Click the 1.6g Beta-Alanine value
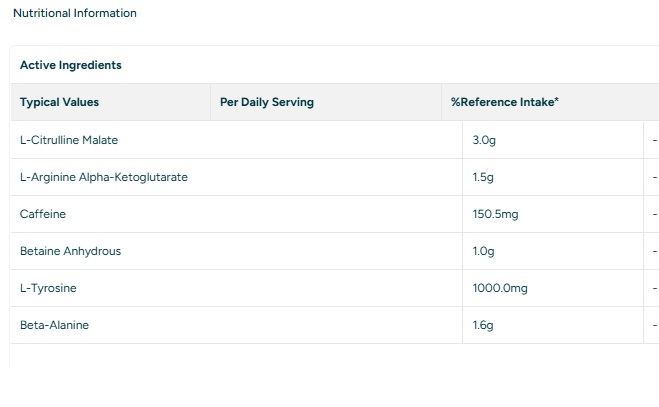 [x=483, y=325]
